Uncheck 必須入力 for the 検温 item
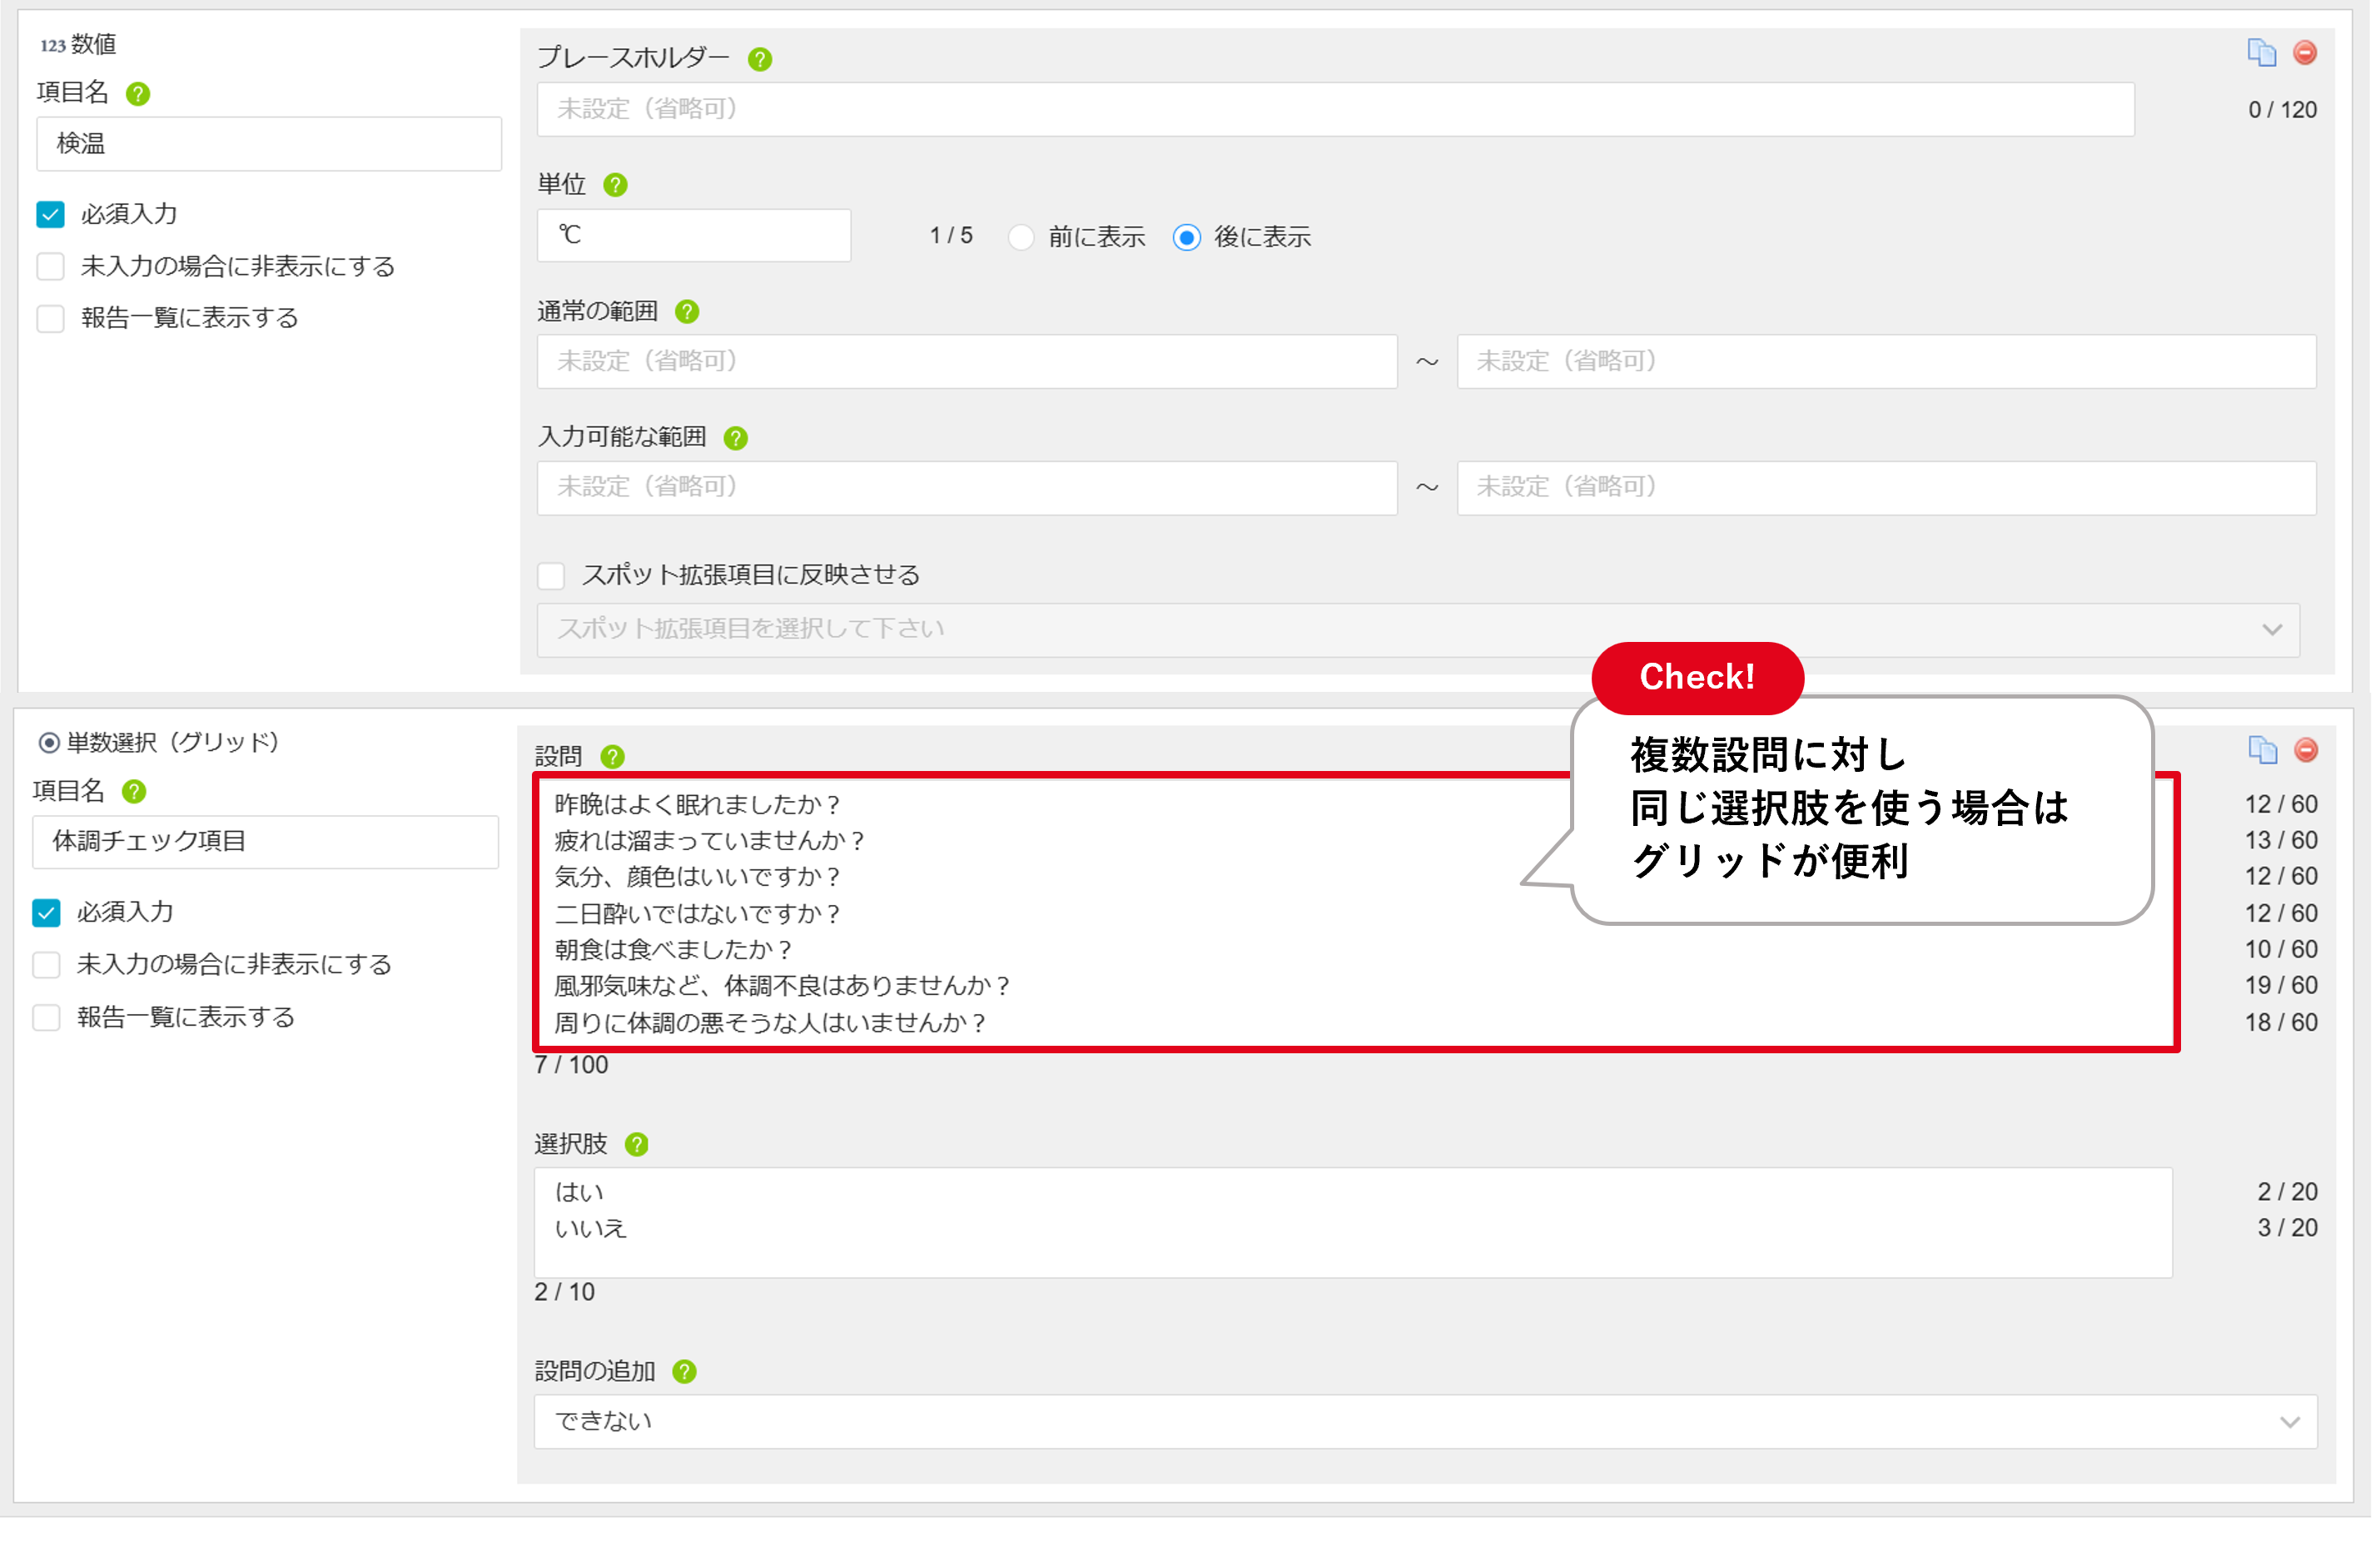This screenshot has width=2380, height=1552. click(50, 214)
